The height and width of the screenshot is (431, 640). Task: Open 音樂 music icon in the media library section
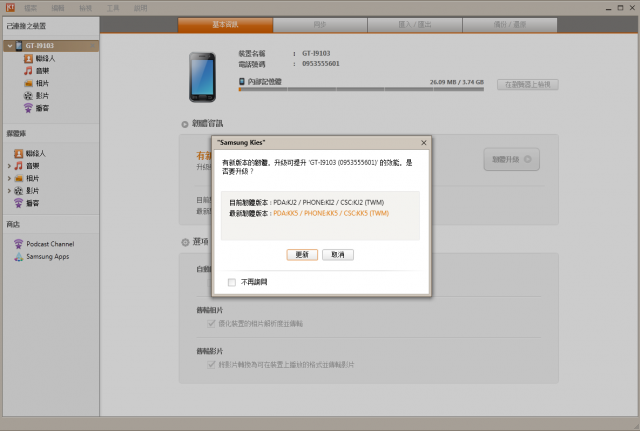coord(18,166)
